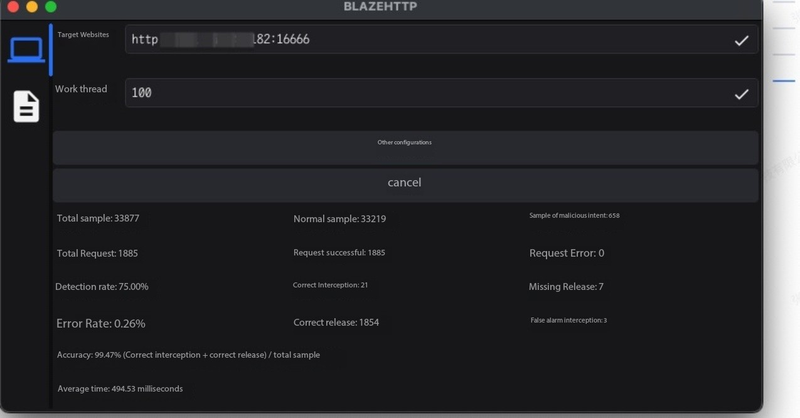
Task: Select the 'Accuracy: 99.47%' line
Action: point(188,355)
